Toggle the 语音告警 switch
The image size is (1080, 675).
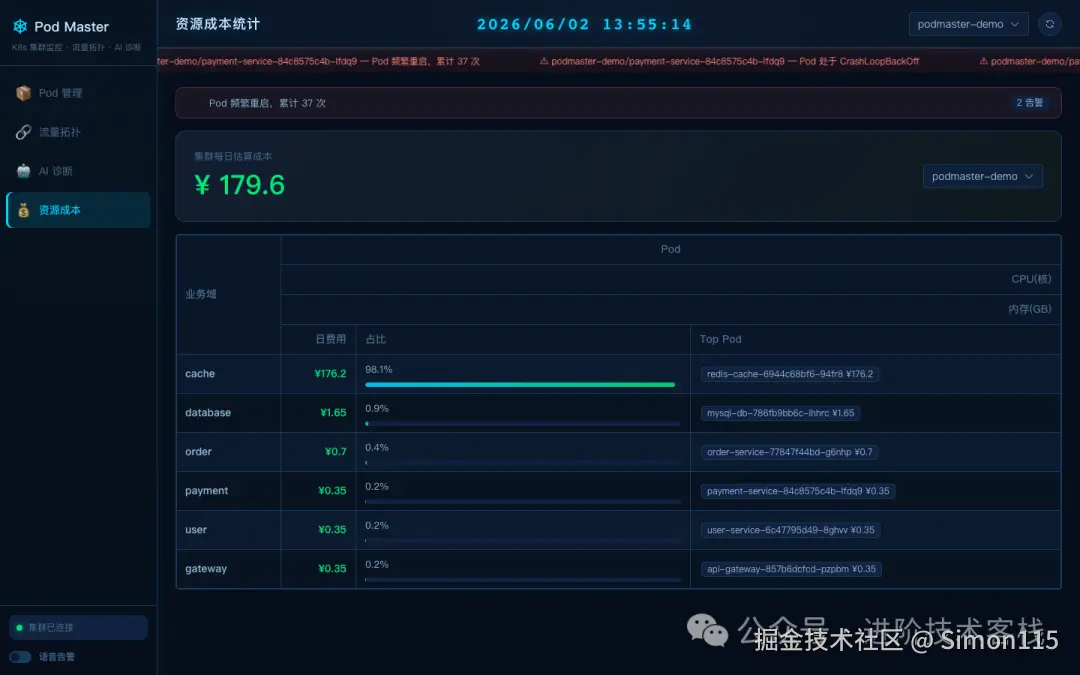tap(21, 656)
